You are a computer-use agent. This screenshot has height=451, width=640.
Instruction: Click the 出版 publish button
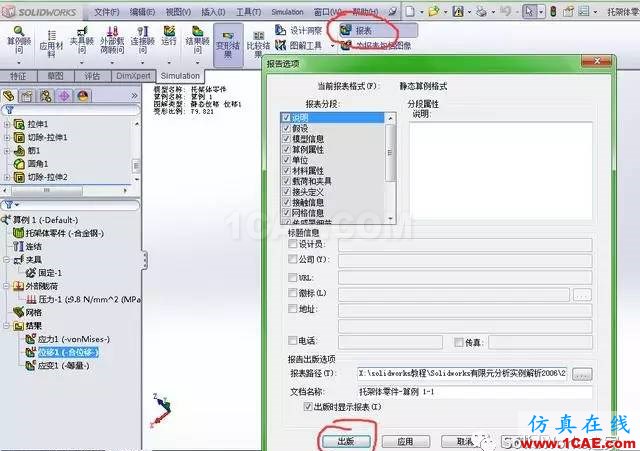[x=346, y=441]
